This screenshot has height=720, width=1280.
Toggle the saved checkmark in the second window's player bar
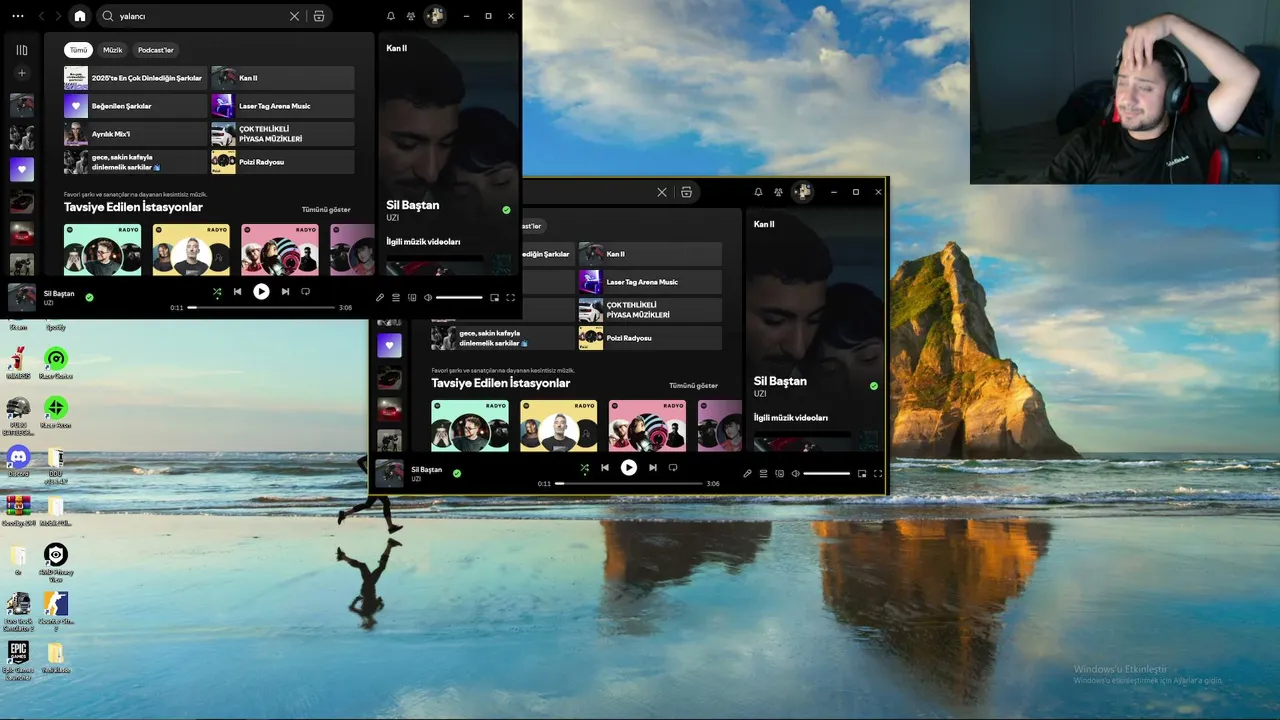(x=457, y=473)
